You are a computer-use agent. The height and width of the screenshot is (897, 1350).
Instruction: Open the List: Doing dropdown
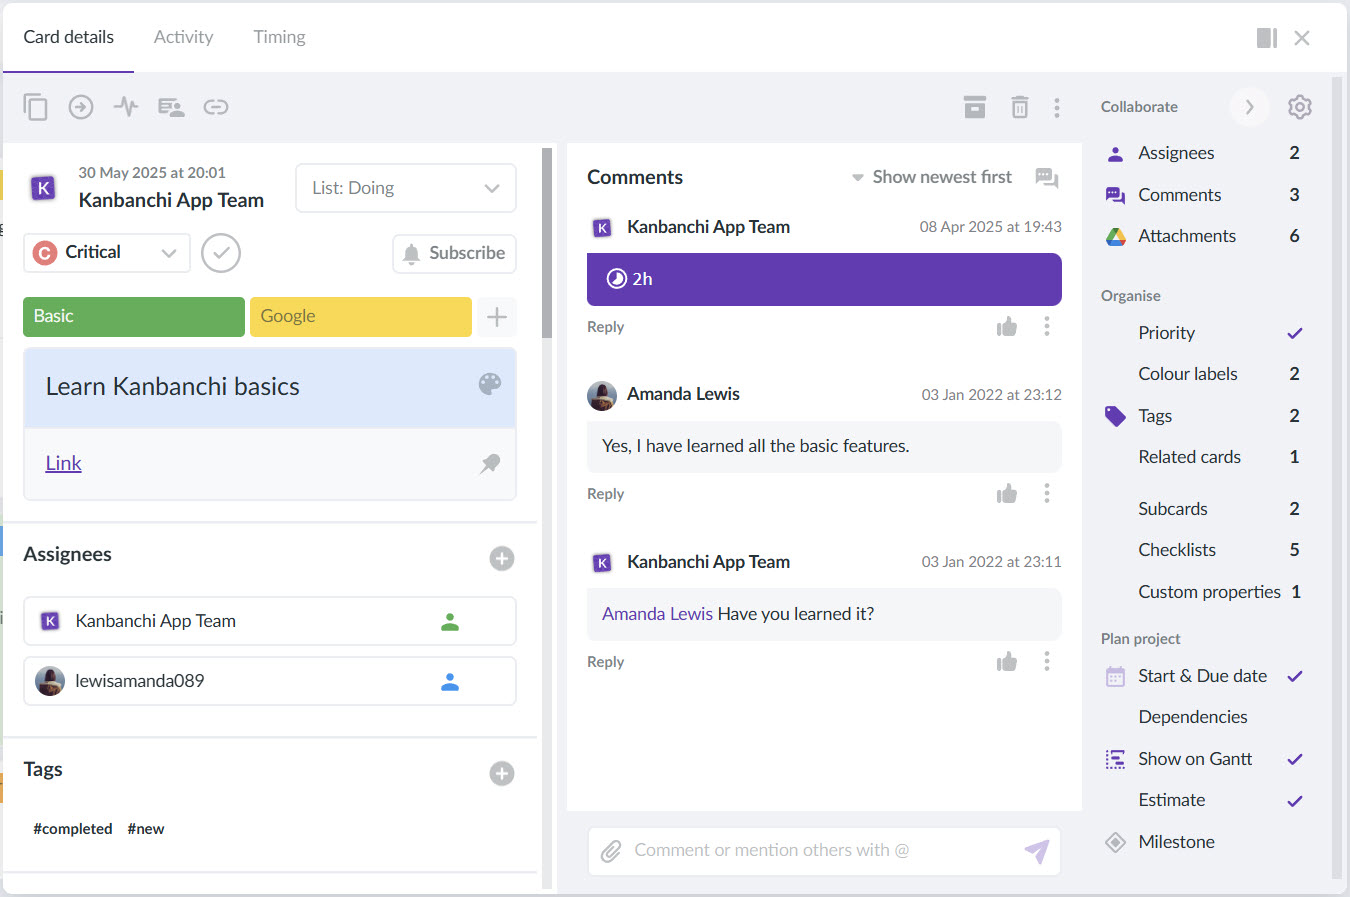point(406,188)
